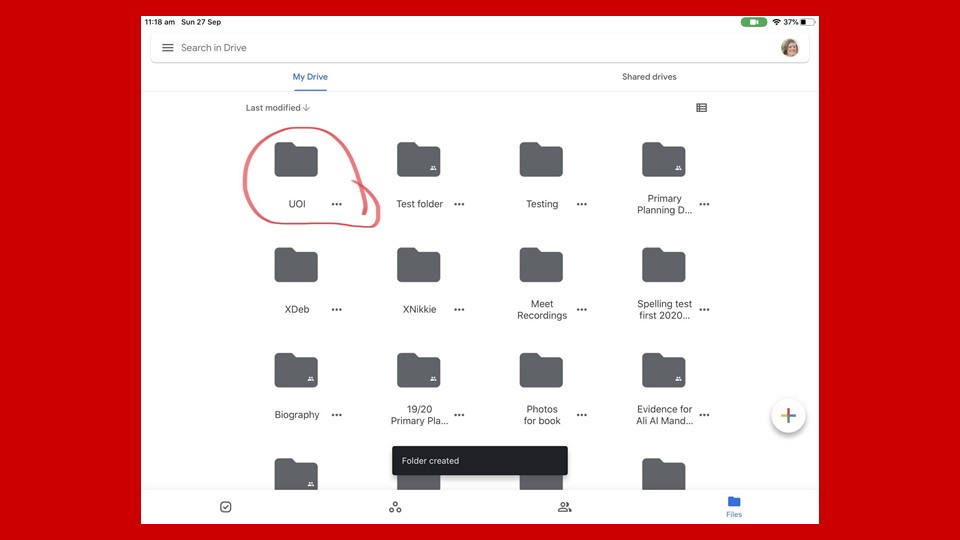
Task: Open the Workspaces bottom tab
Action: coord(395,507)
